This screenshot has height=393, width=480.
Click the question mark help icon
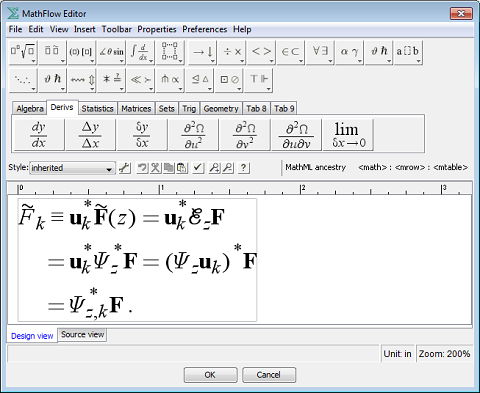[x=244, y=167]
